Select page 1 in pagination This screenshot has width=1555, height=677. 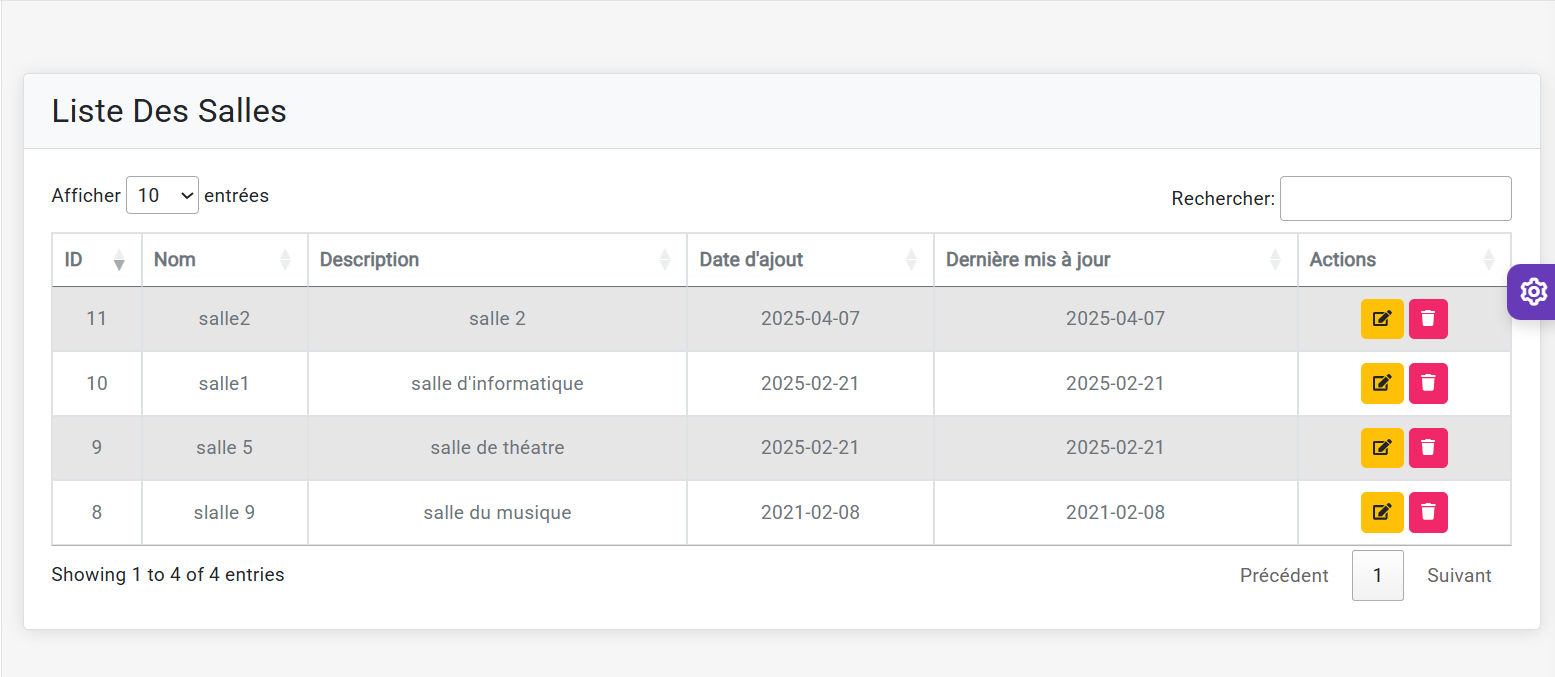point(1377,576)
